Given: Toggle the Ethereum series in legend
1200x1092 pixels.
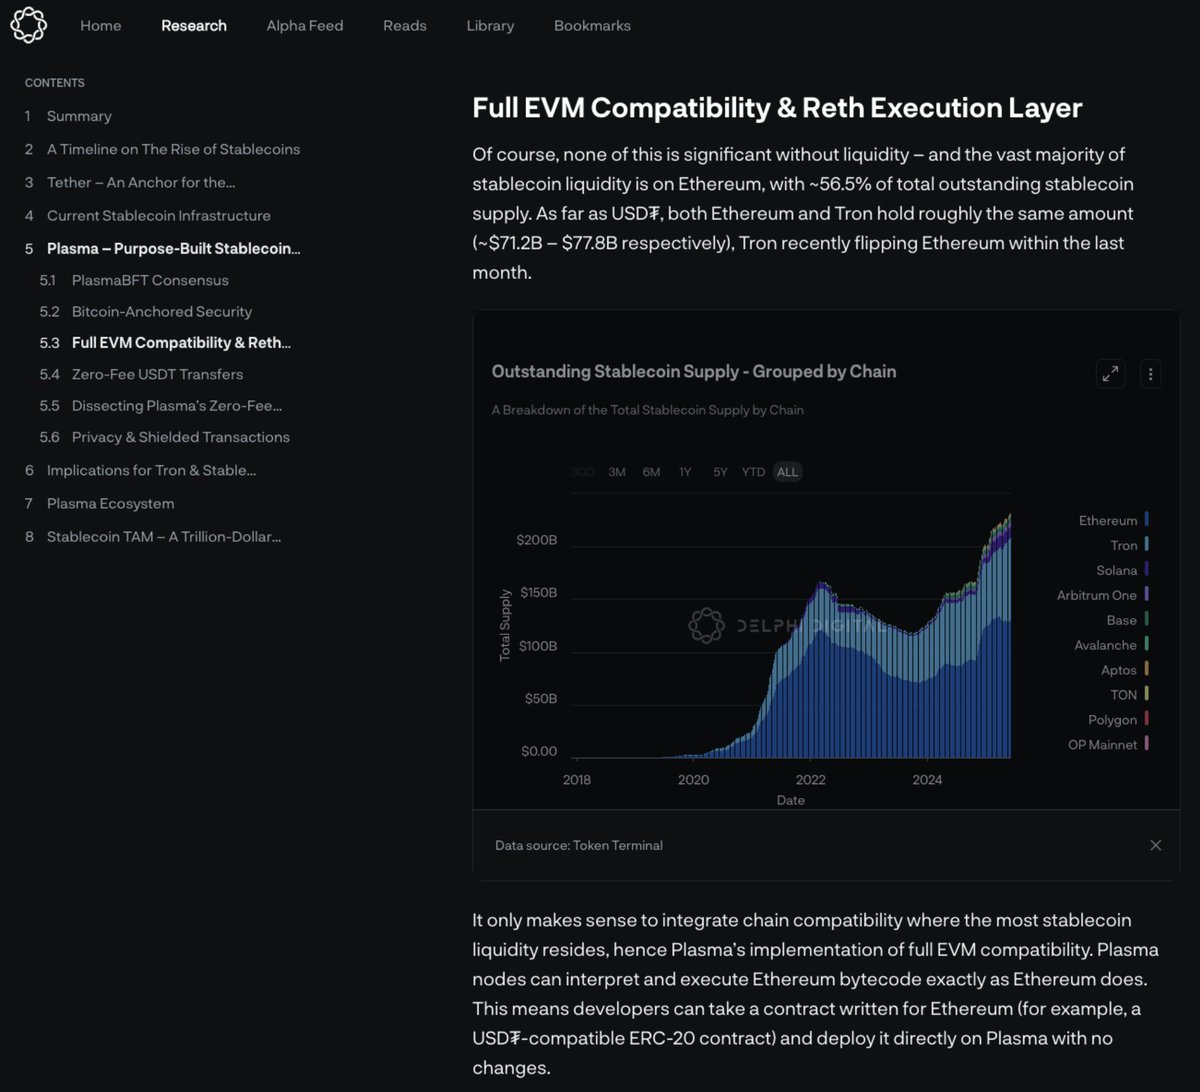Looking at the screenshot, I should click(x=1113, y=520).
